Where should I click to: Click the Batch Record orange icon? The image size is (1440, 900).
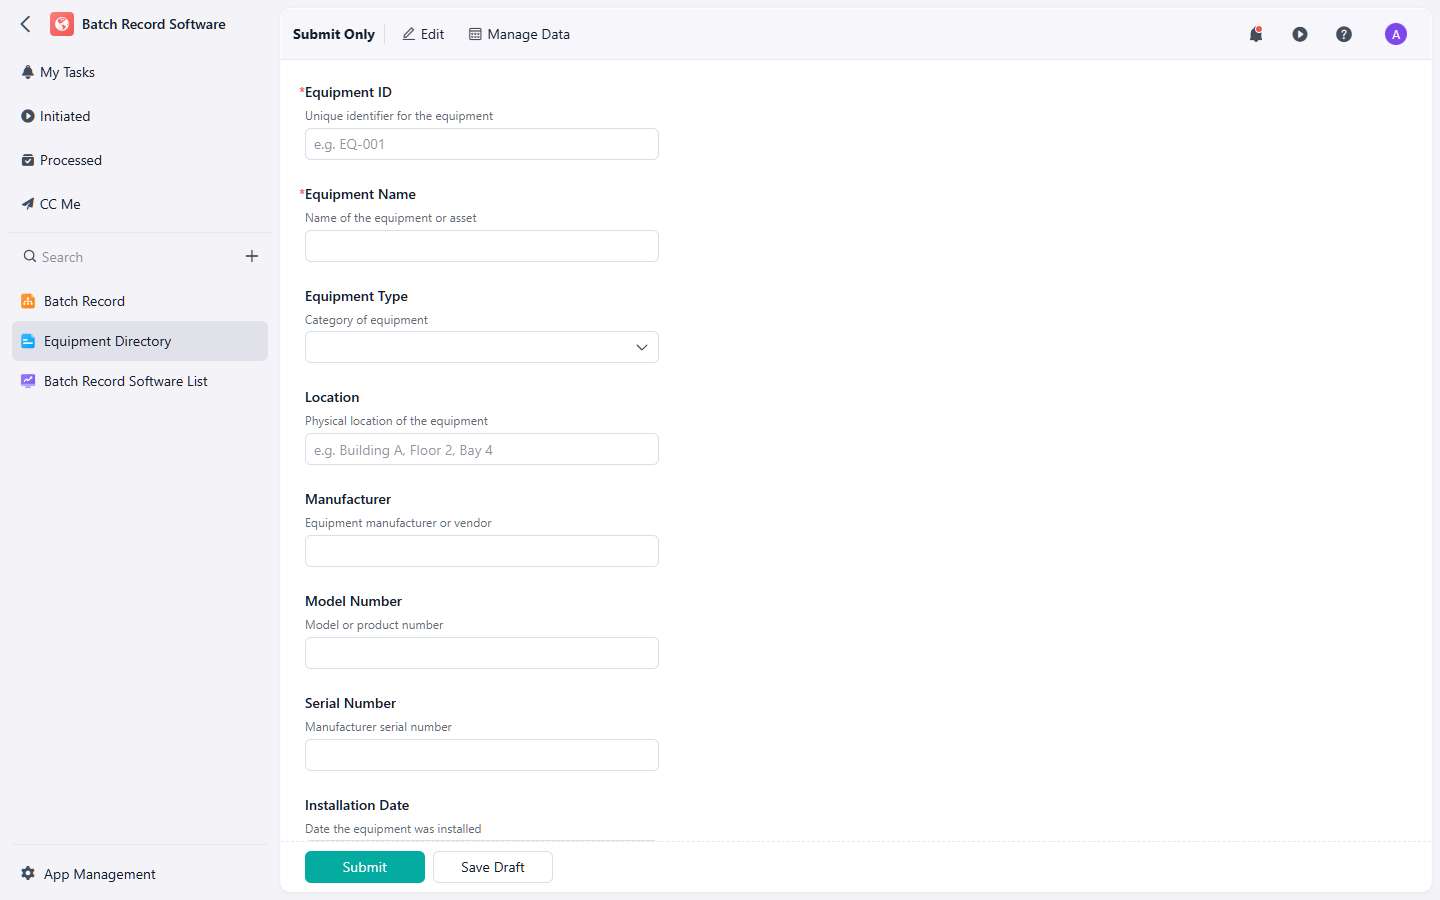[x=28, y=301]
